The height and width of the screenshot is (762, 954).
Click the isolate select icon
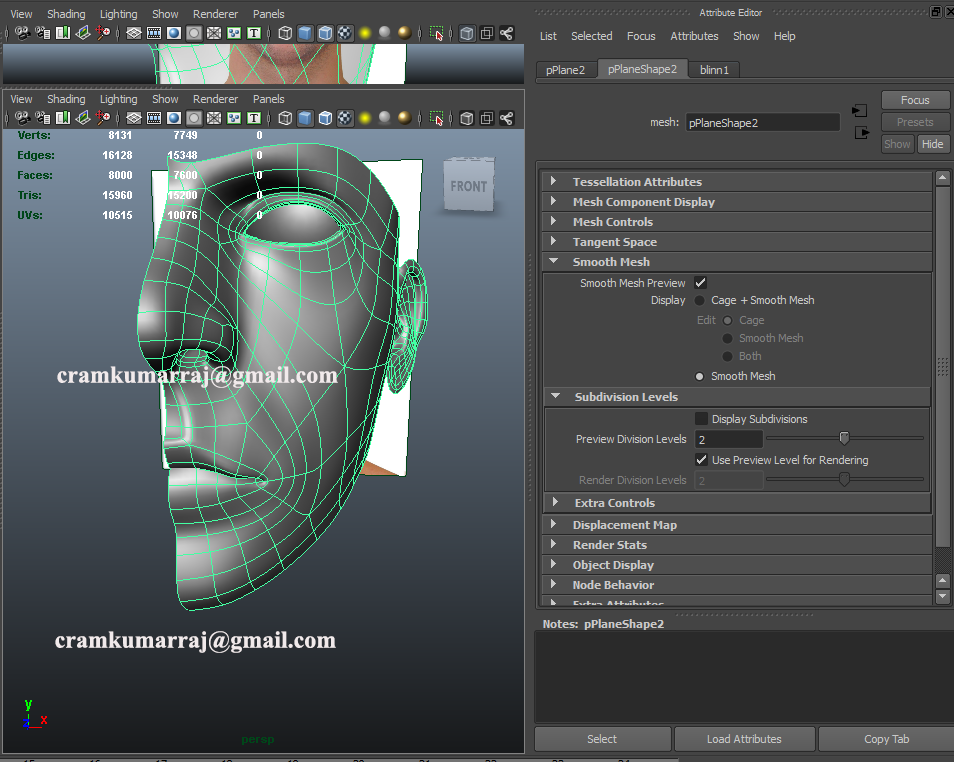coord(437,119)
